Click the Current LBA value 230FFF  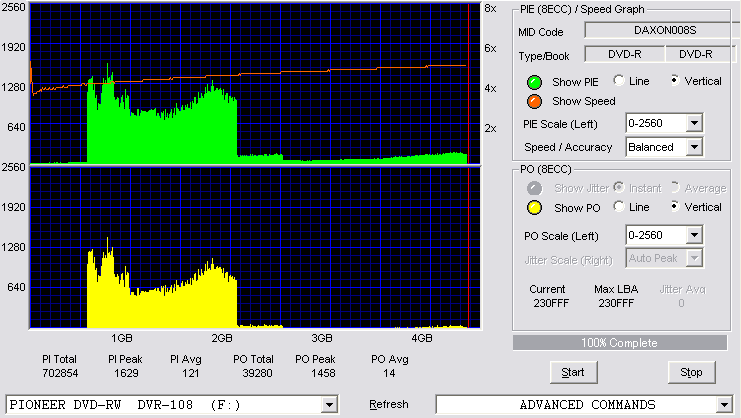[x=551, y=303]
